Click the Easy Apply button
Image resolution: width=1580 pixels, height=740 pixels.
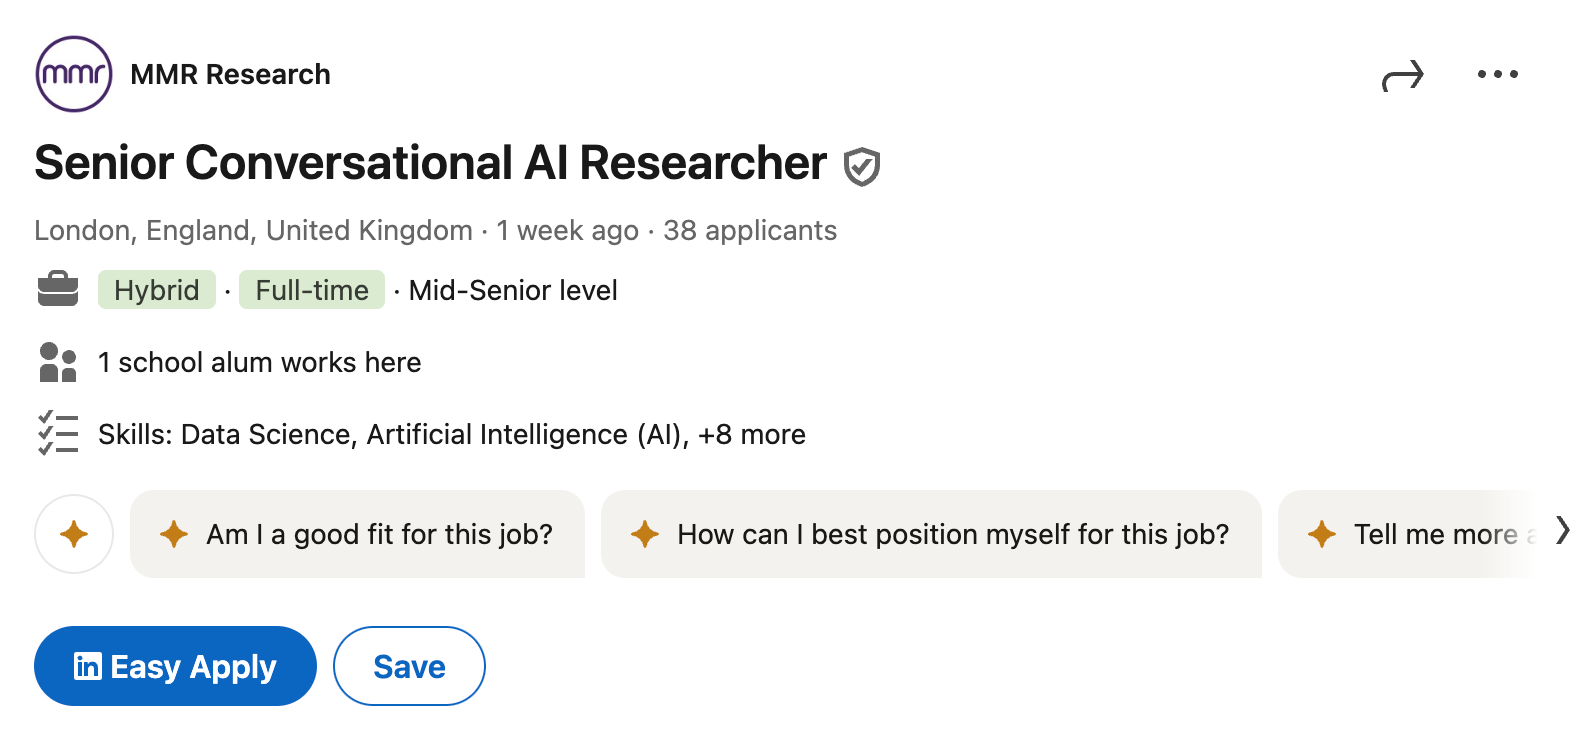pos(175,666)
